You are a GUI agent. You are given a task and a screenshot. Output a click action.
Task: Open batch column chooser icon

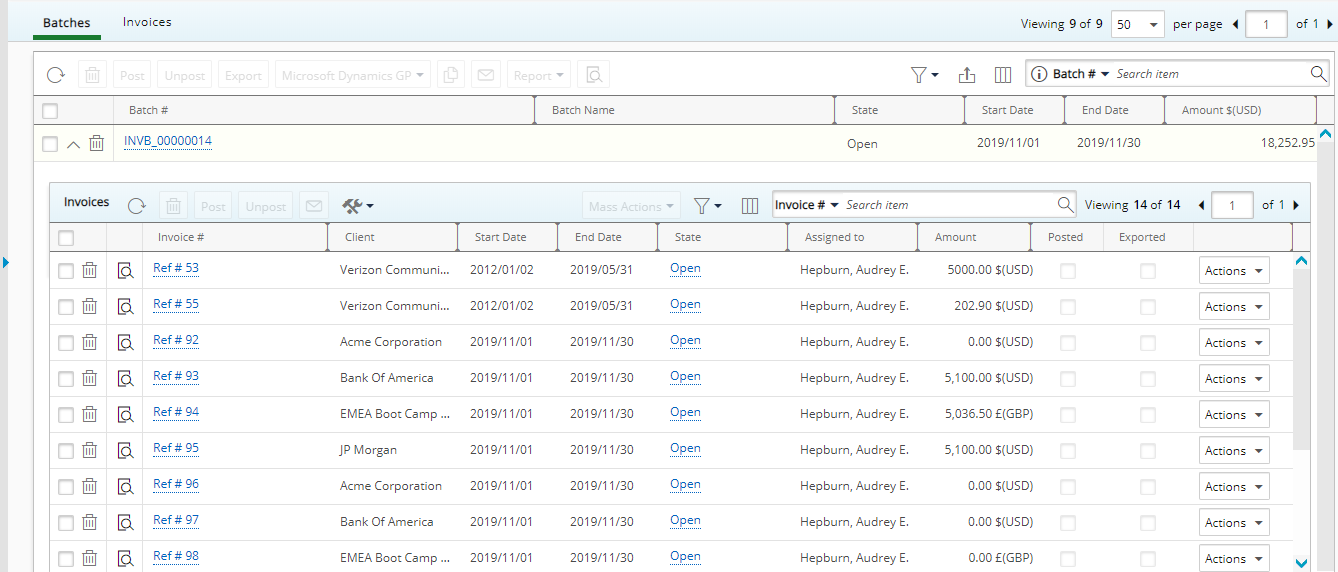1003,75
